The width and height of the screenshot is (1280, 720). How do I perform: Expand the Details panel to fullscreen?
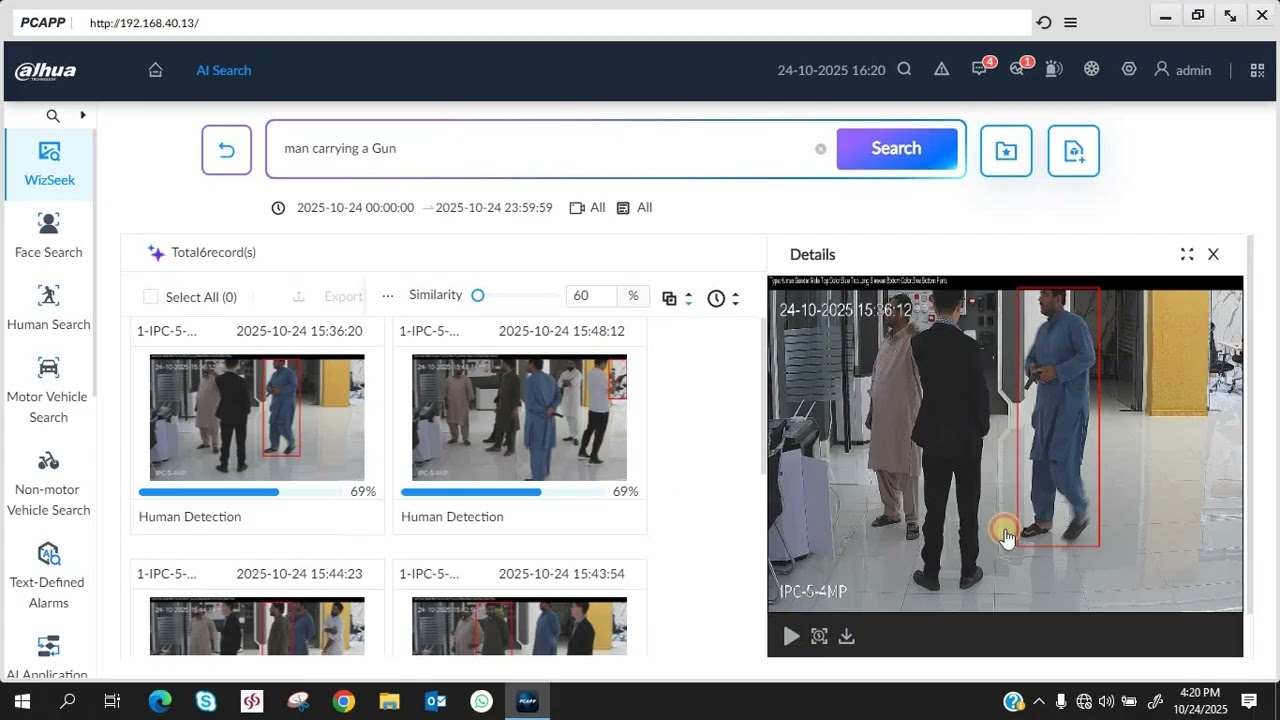point(1187,254)
